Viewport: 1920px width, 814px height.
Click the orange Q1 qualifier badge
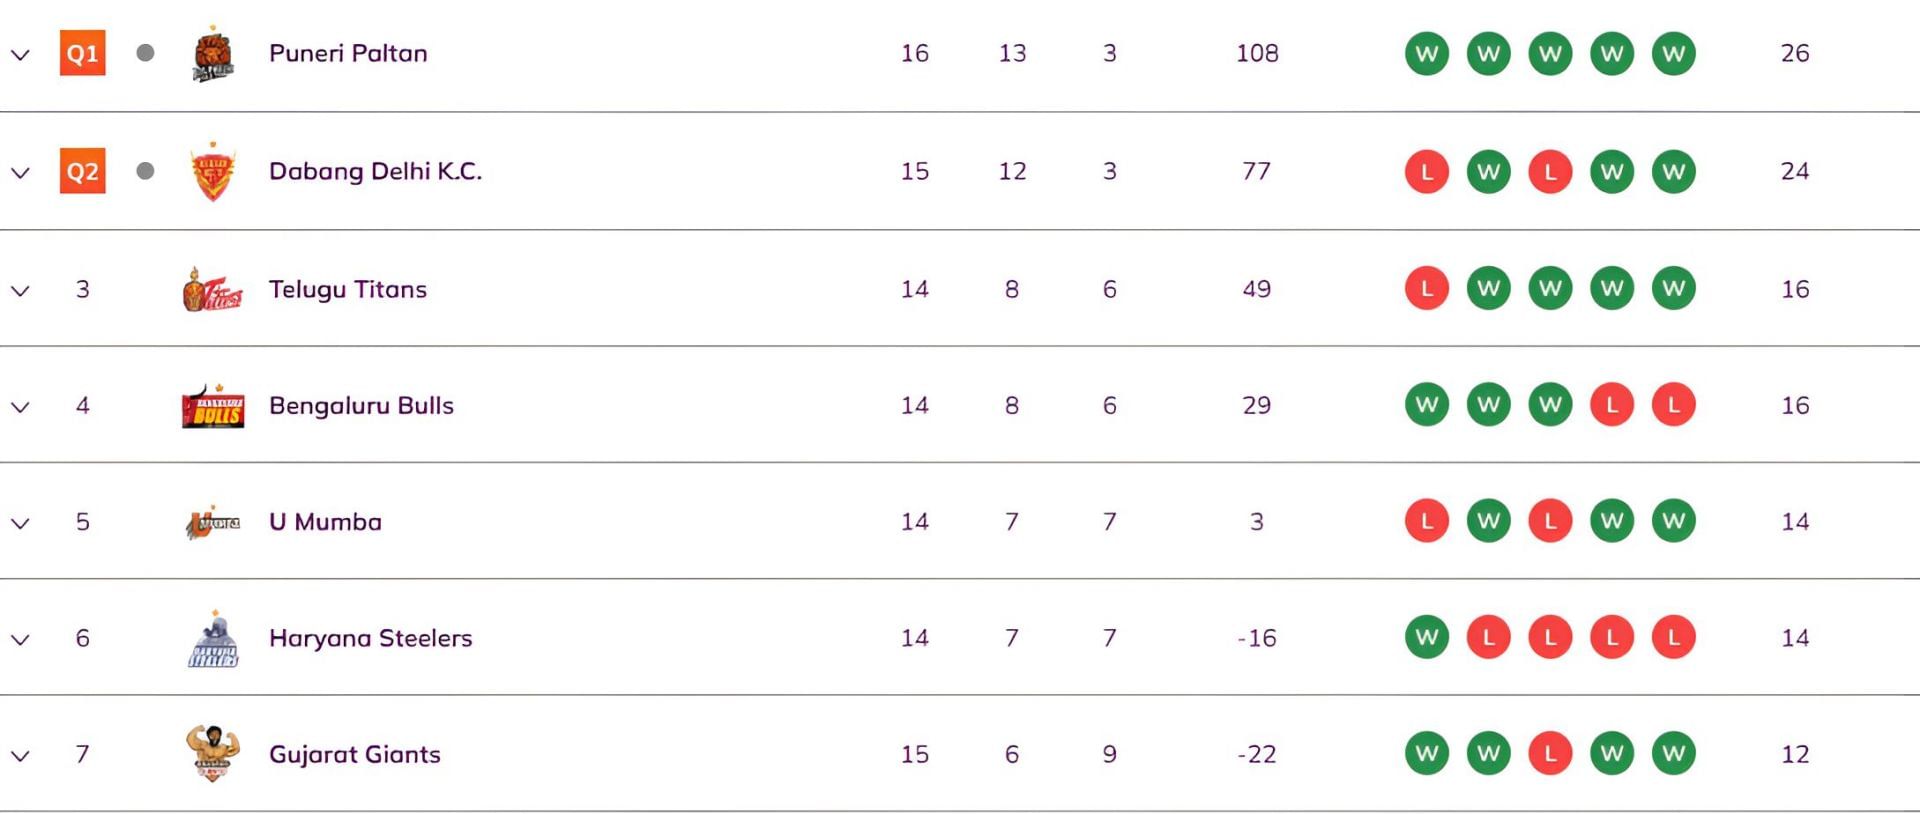(x=82, y=54)
